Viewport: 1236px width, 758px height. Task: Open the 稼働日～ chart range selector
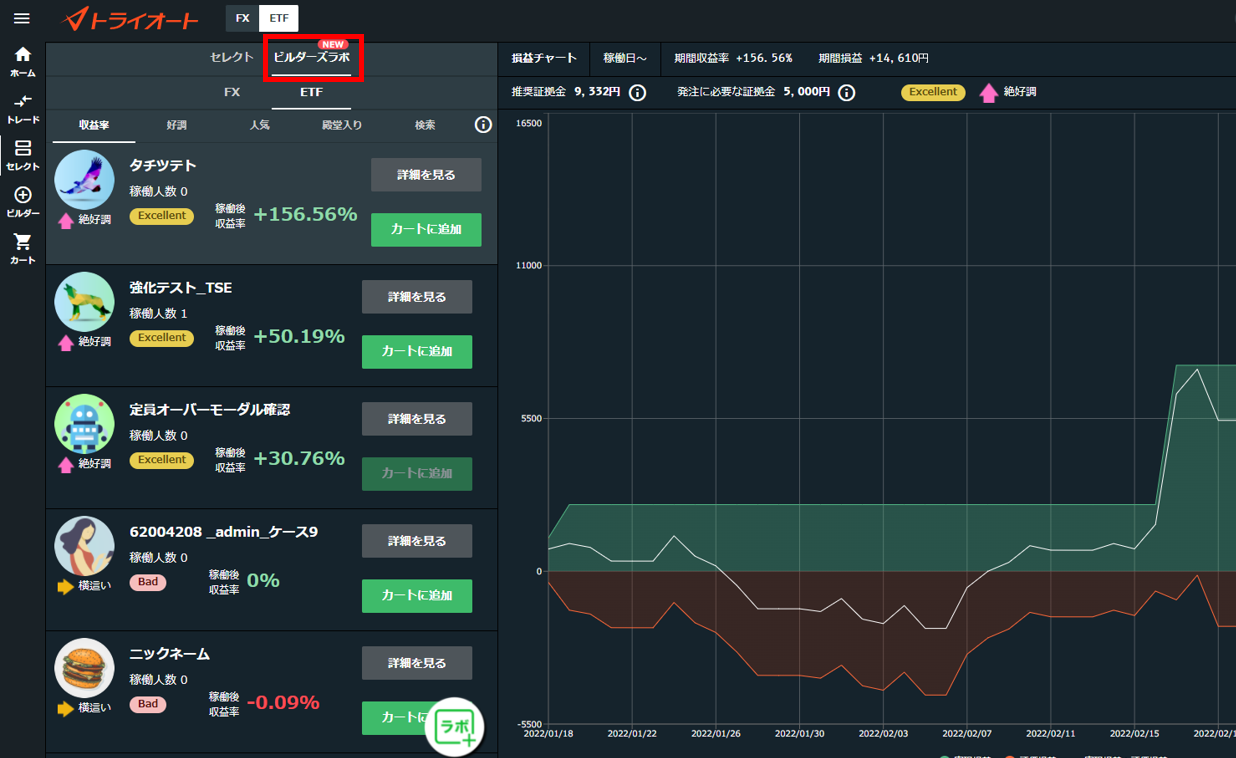coord(625,58)
